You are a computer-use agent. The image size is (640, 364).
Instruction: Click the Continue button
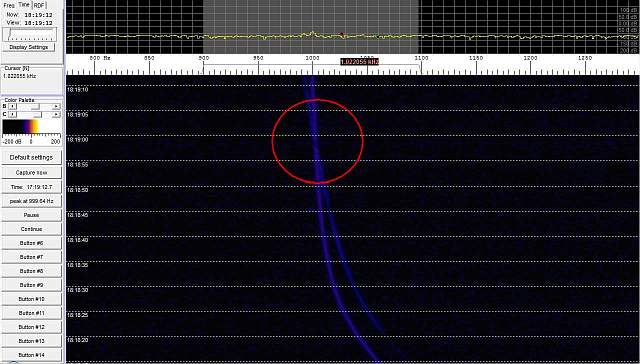click(x=31, y=229)
